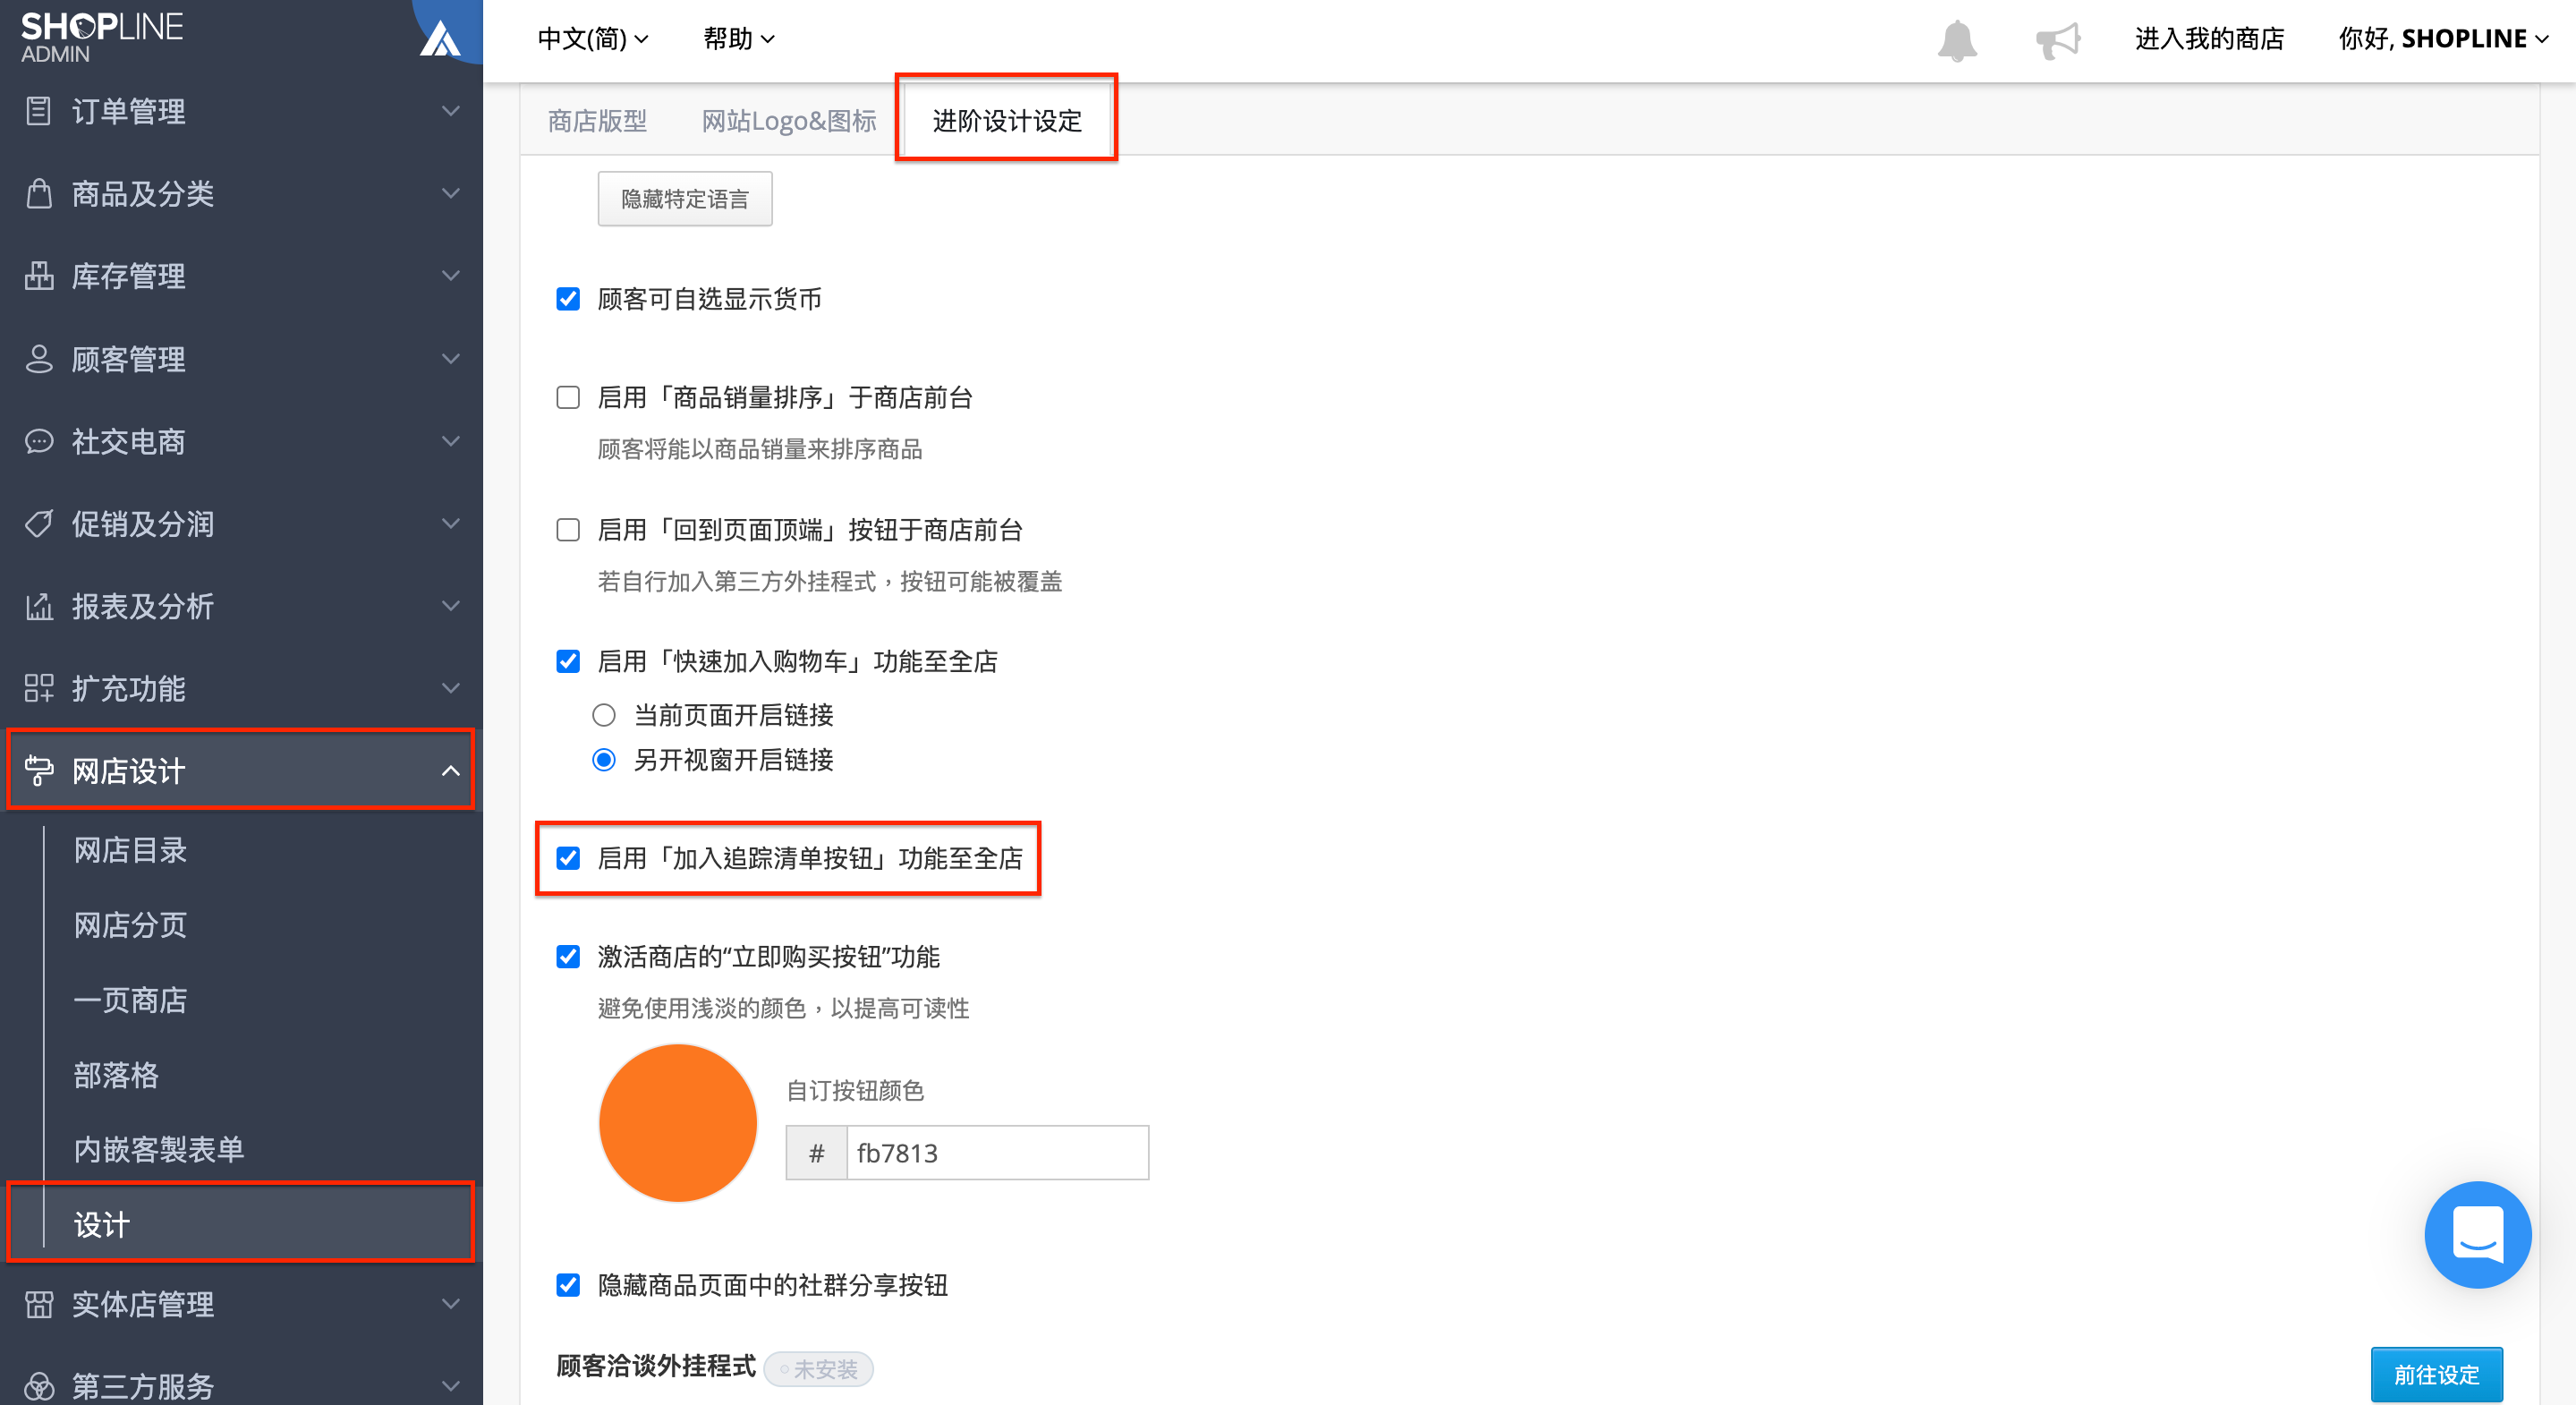Click the apps extension grid icon
This screenshot has width=2576, height=1405.
coord(39,688)
